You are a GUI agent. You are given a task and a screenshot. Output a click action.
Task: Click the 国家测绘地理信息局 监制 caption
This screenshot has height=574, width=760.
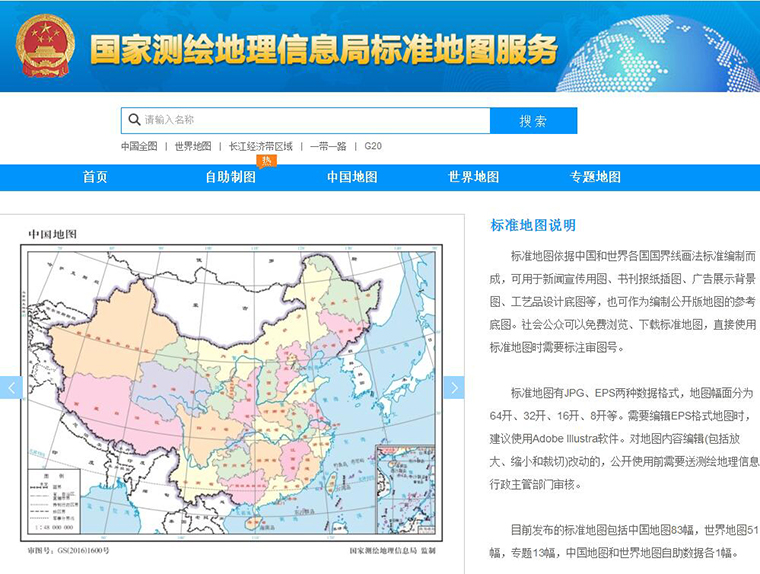tap(393, 551)
